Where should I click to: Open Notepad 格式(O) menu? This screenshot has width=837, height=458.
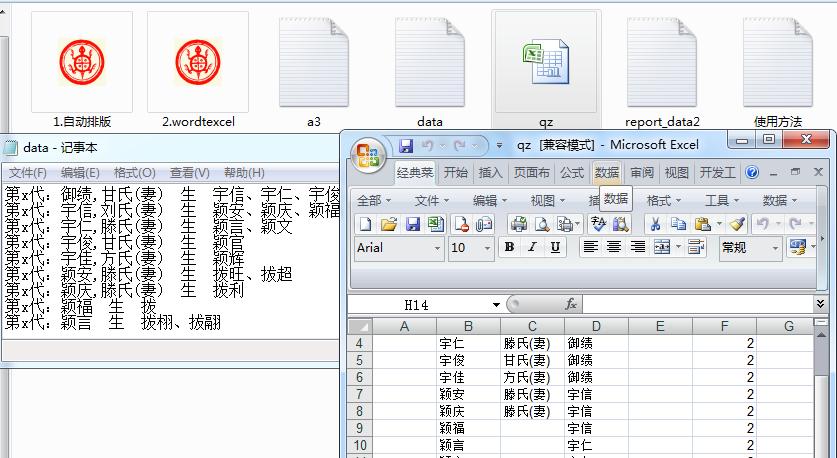(x=135, y=173)
